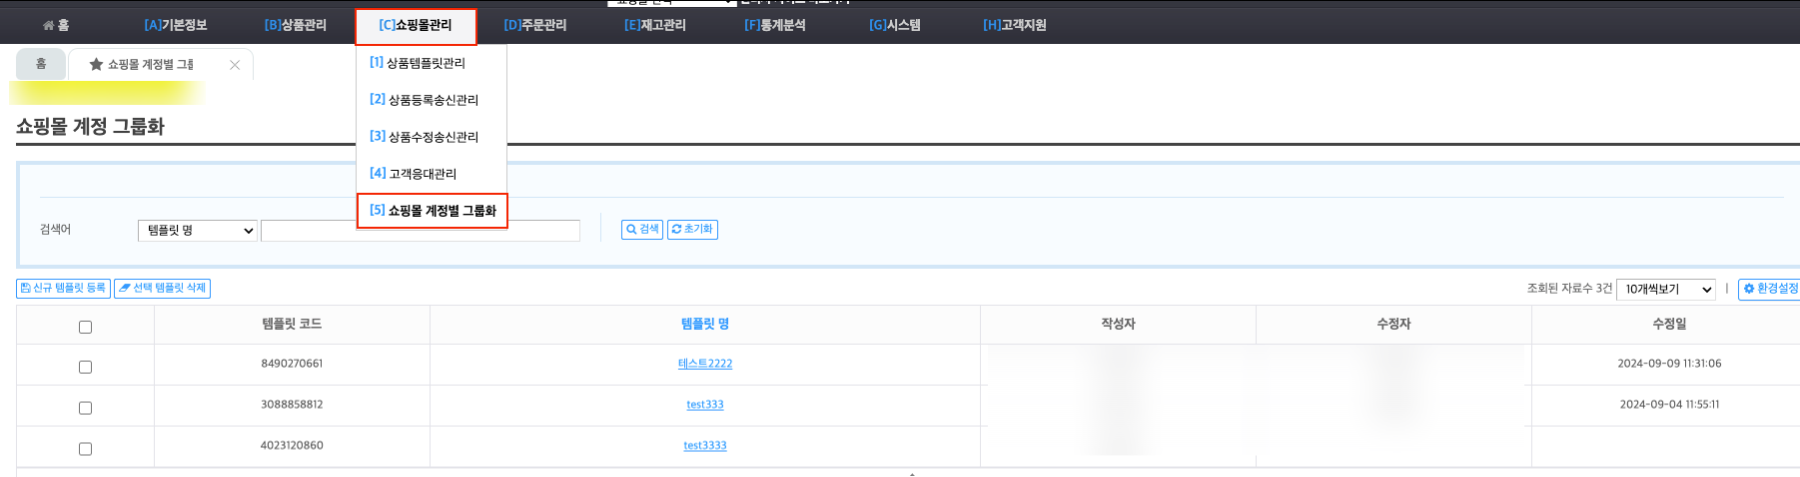Click the 초기화 reset button
Screen dimensions: 1800x477
point(692,229)
